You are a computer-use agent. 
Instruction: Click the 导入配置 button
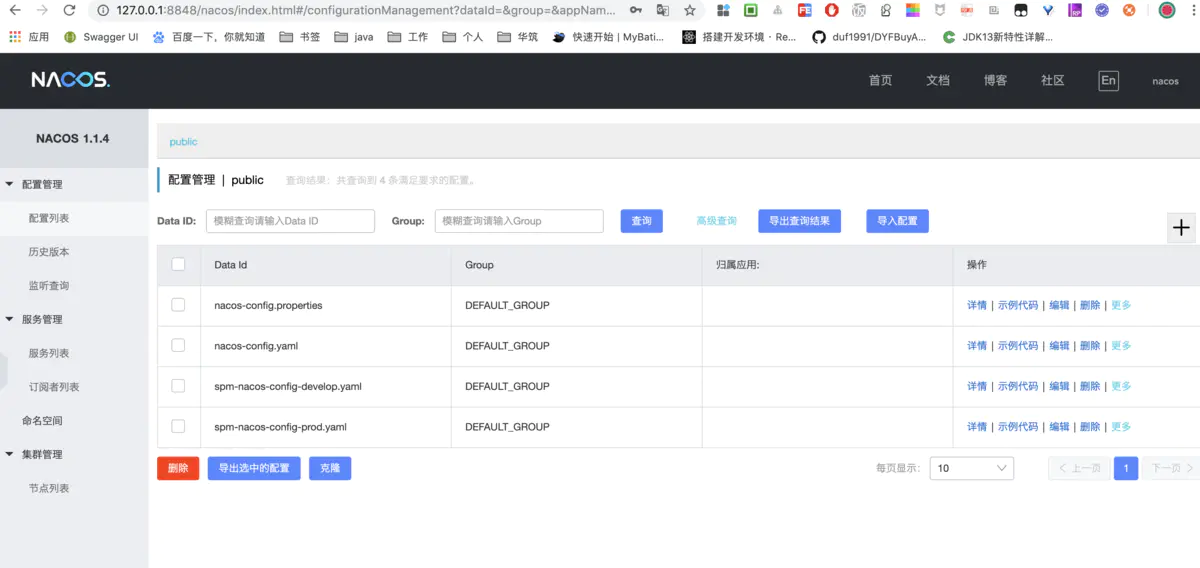coord(897,221)
